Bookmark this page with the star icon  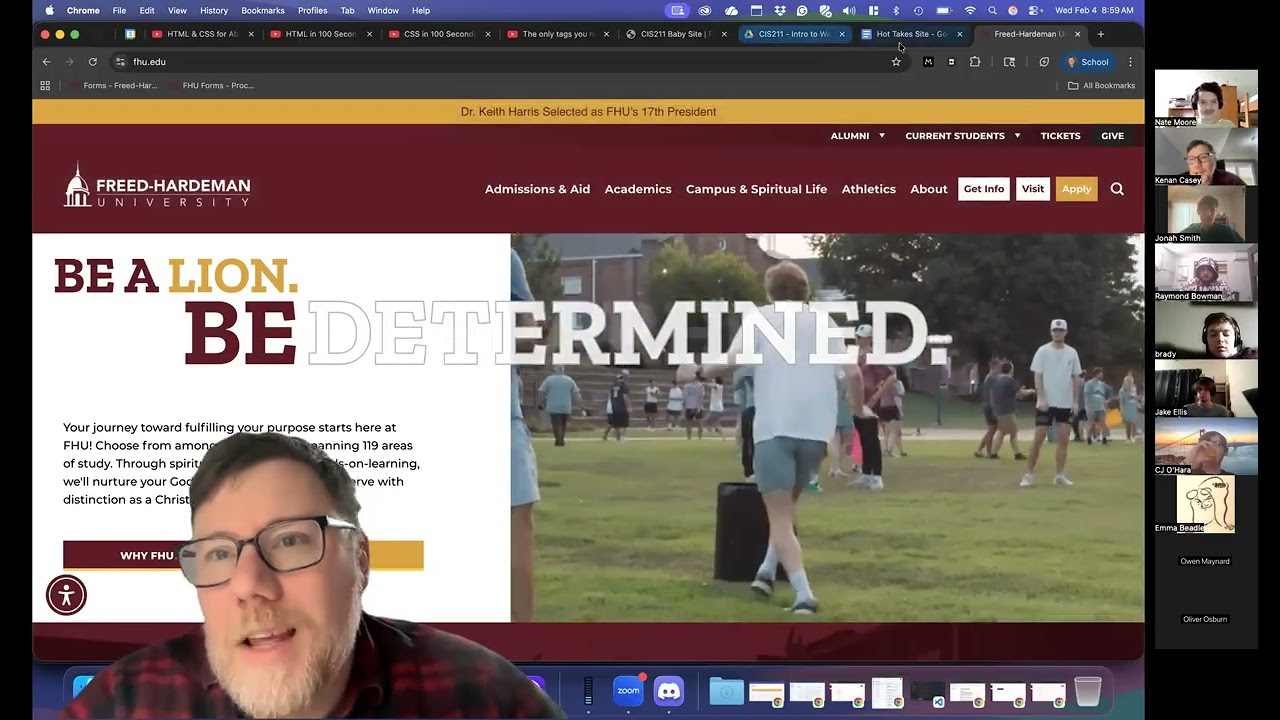pyautogui.click(x=896, y=62)
